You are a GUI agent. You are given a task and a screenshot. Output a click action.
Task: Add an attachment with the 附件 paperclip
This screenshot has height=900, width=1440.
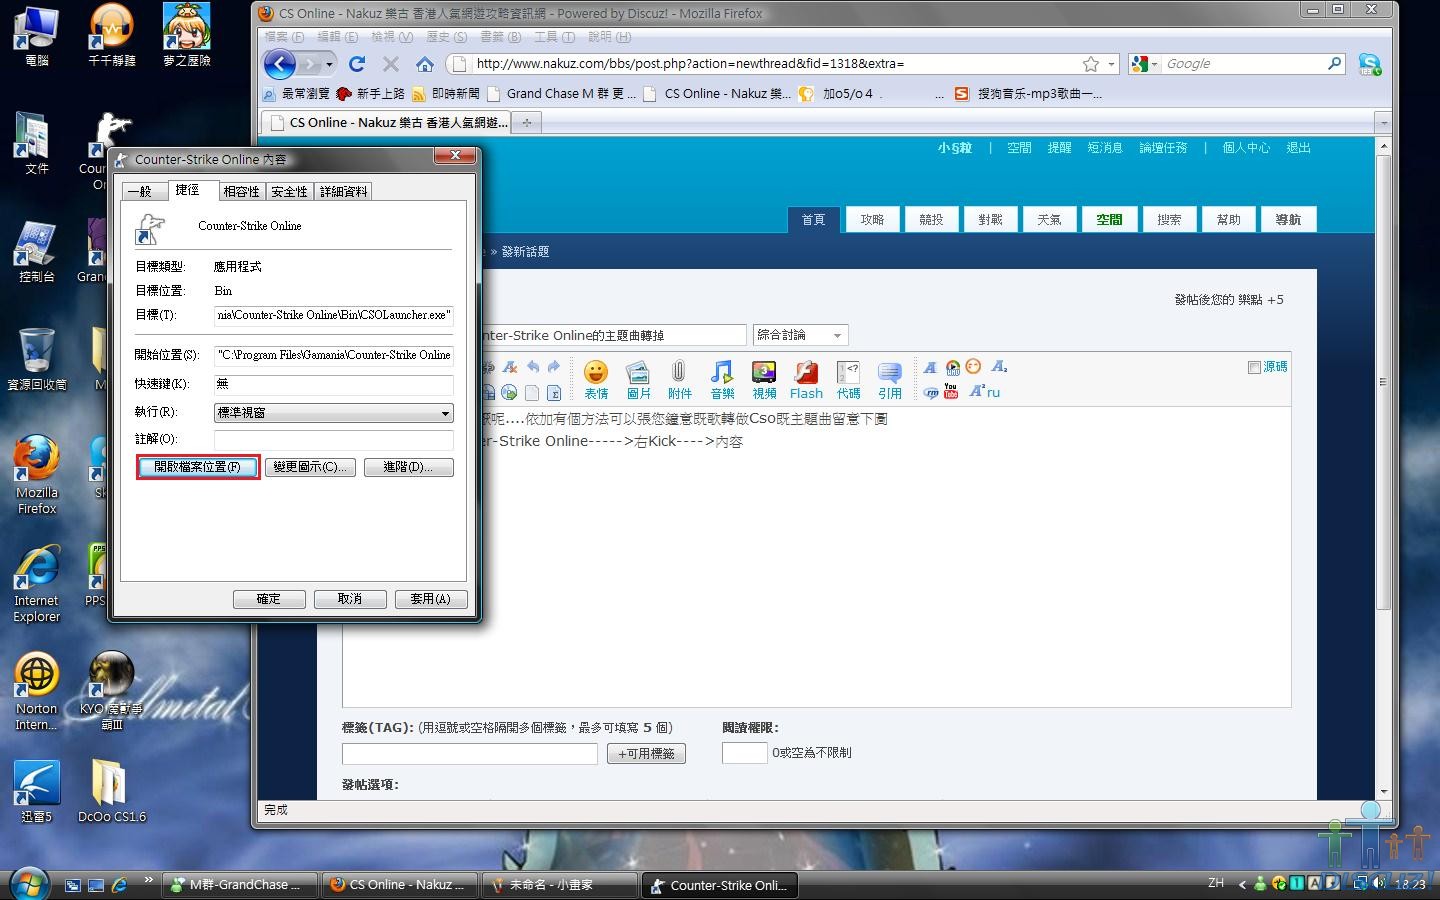coord(679,380)
